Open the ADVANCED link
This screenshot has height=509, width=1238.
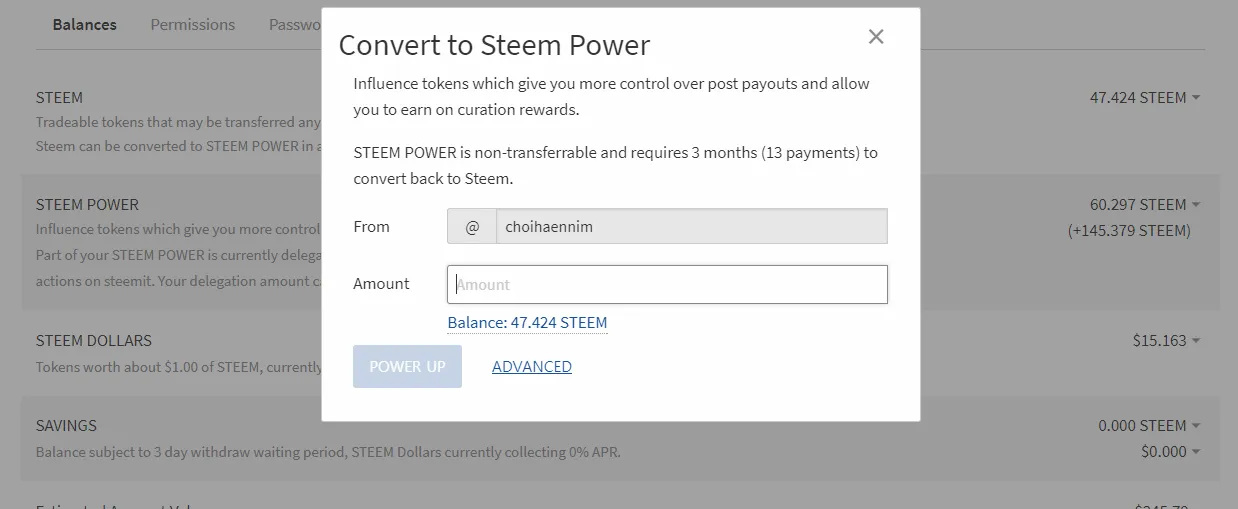[x=532, y=366]
